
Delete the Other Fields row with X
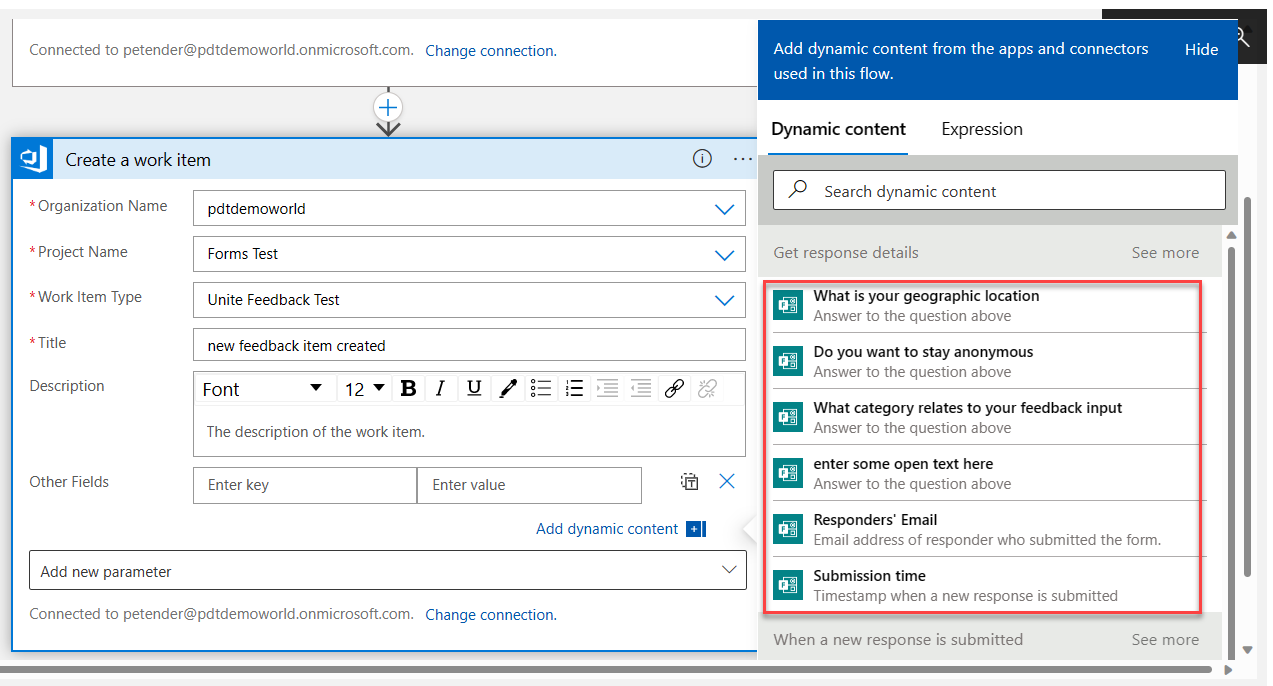[x=727, y=482]
